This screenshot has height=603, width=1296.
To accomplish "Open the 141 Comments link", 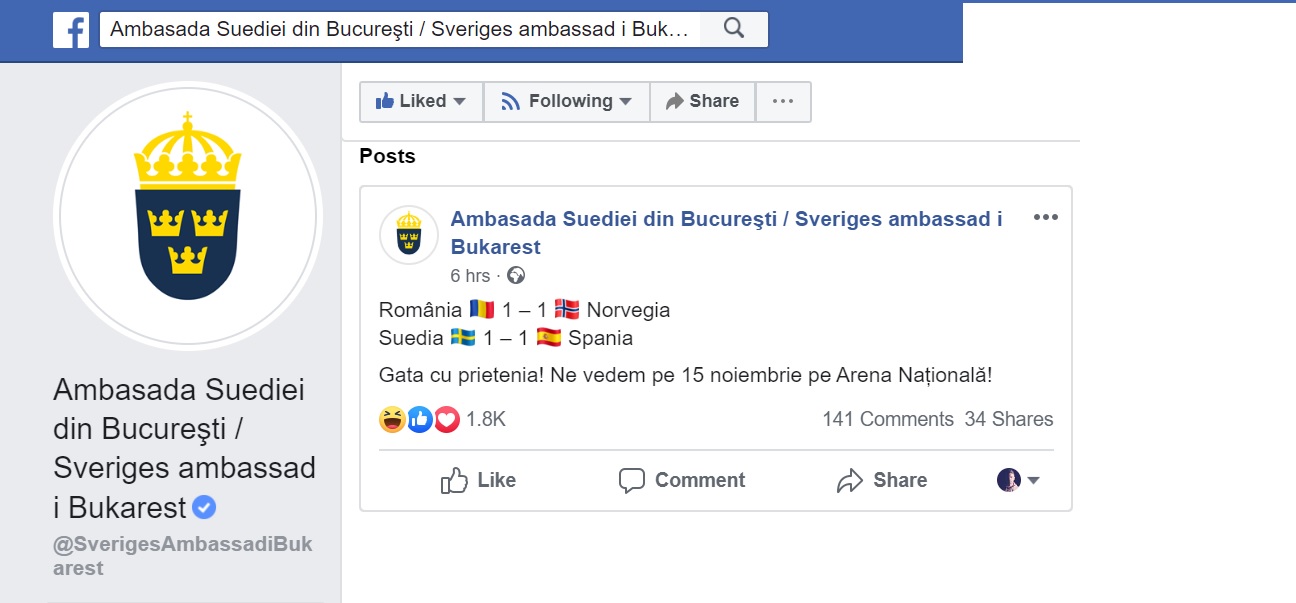I will pyautogui.click(x=888, y=419).
